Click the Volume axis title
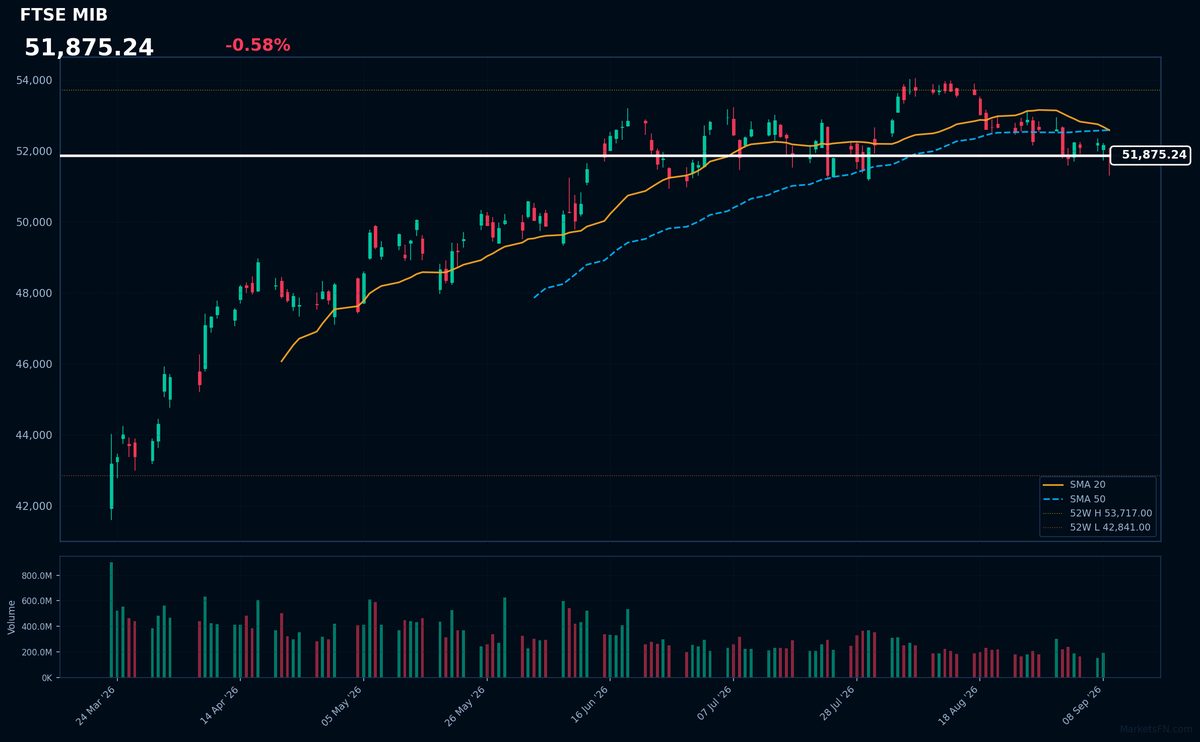 [12, 617]
